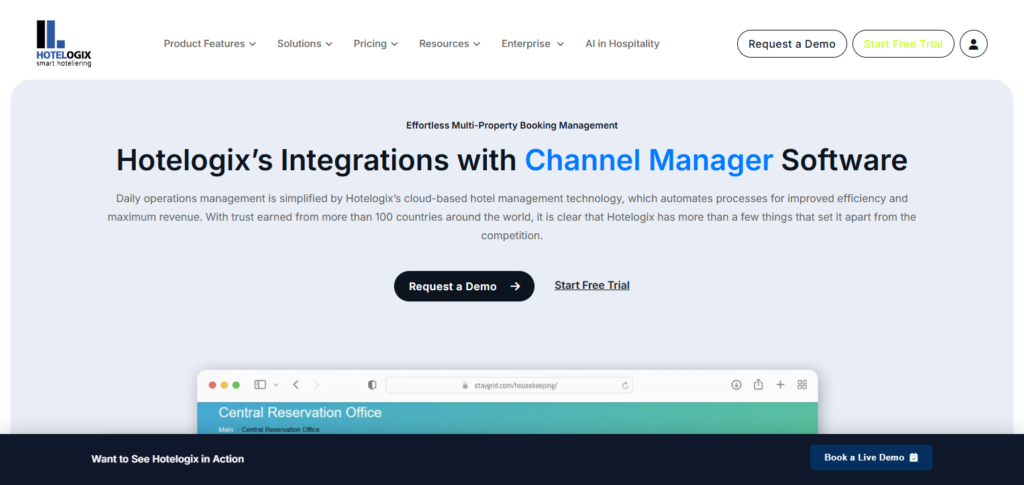The width and height of the screenshot is (1024, 485).
Task: Expand the Solutions dropdown
Action: (x=305, y=44)
